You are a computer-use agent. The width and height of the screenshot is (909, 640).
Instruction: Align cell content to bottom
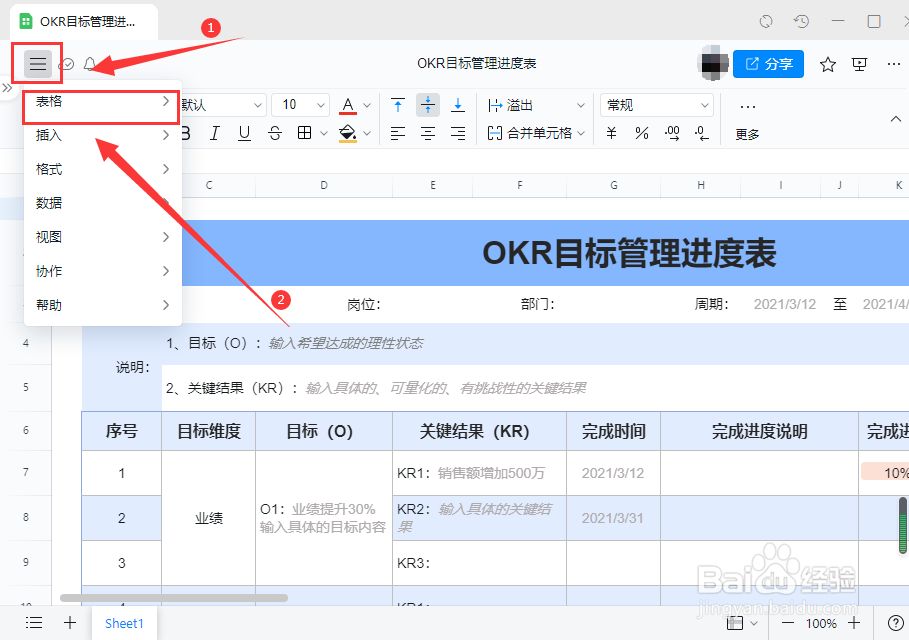(458, 106)
